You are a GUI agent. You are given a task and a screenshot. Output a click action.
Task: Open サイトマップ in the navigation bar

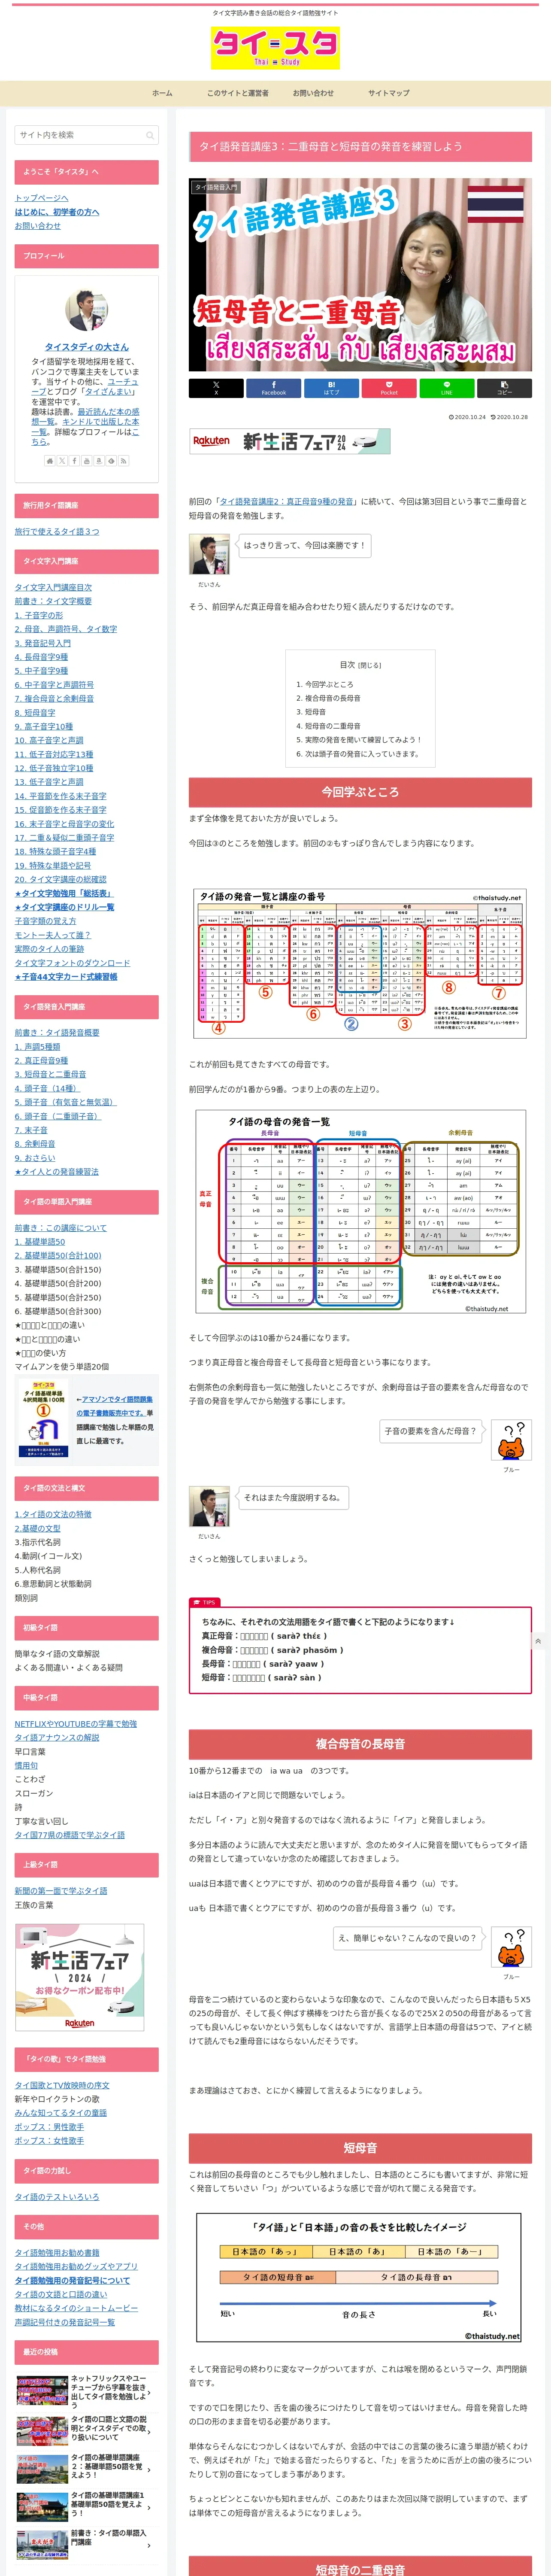pos(389,93)
